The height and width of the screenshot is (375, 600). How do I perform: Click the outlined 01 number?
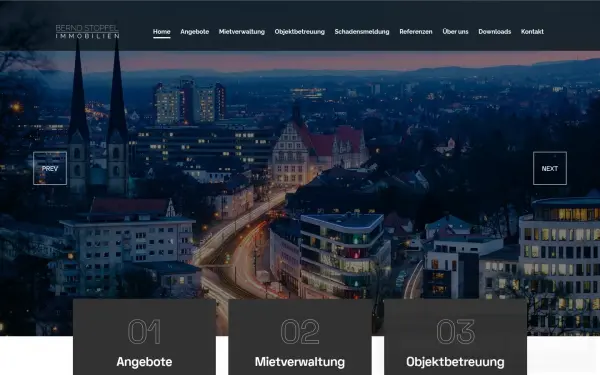(x=144, y=332)
